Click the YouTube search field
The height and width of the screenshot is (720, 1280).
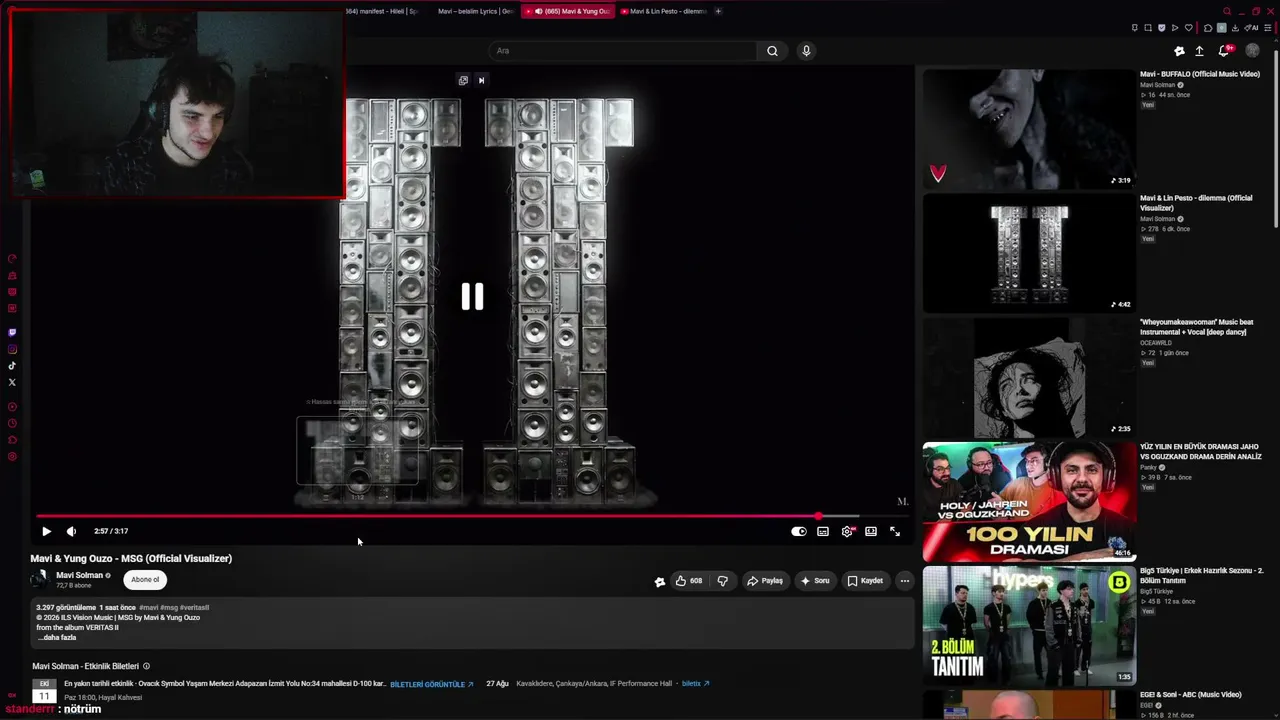click(623, 51)
